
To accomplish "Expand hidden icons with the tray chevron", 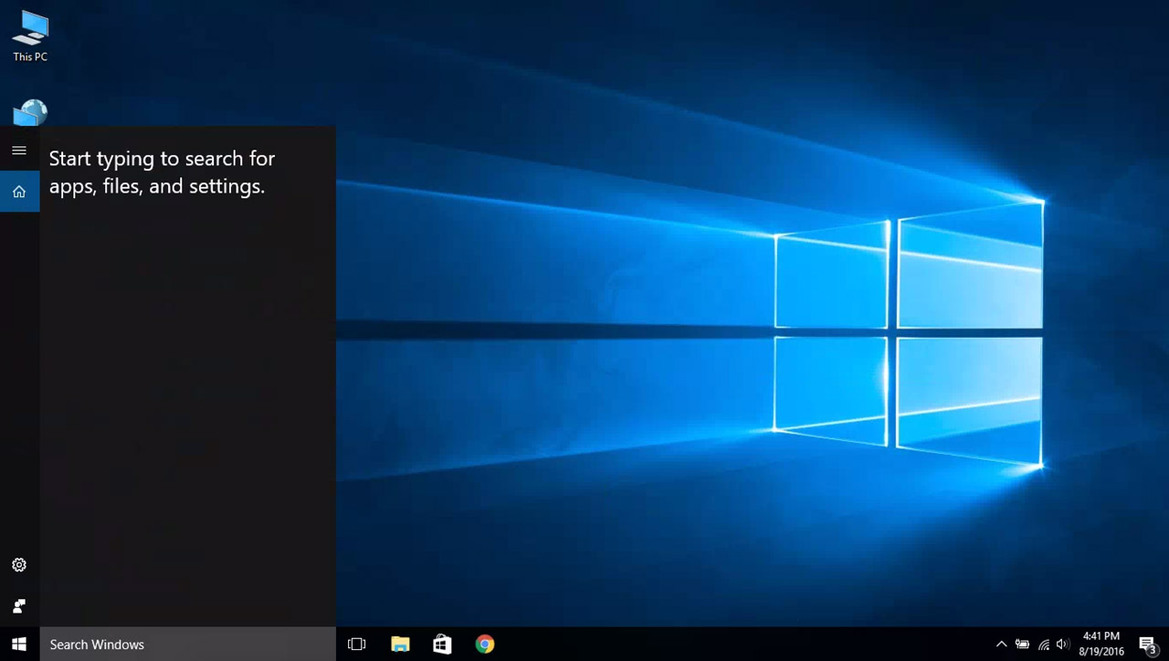I will coord(1001,644).
